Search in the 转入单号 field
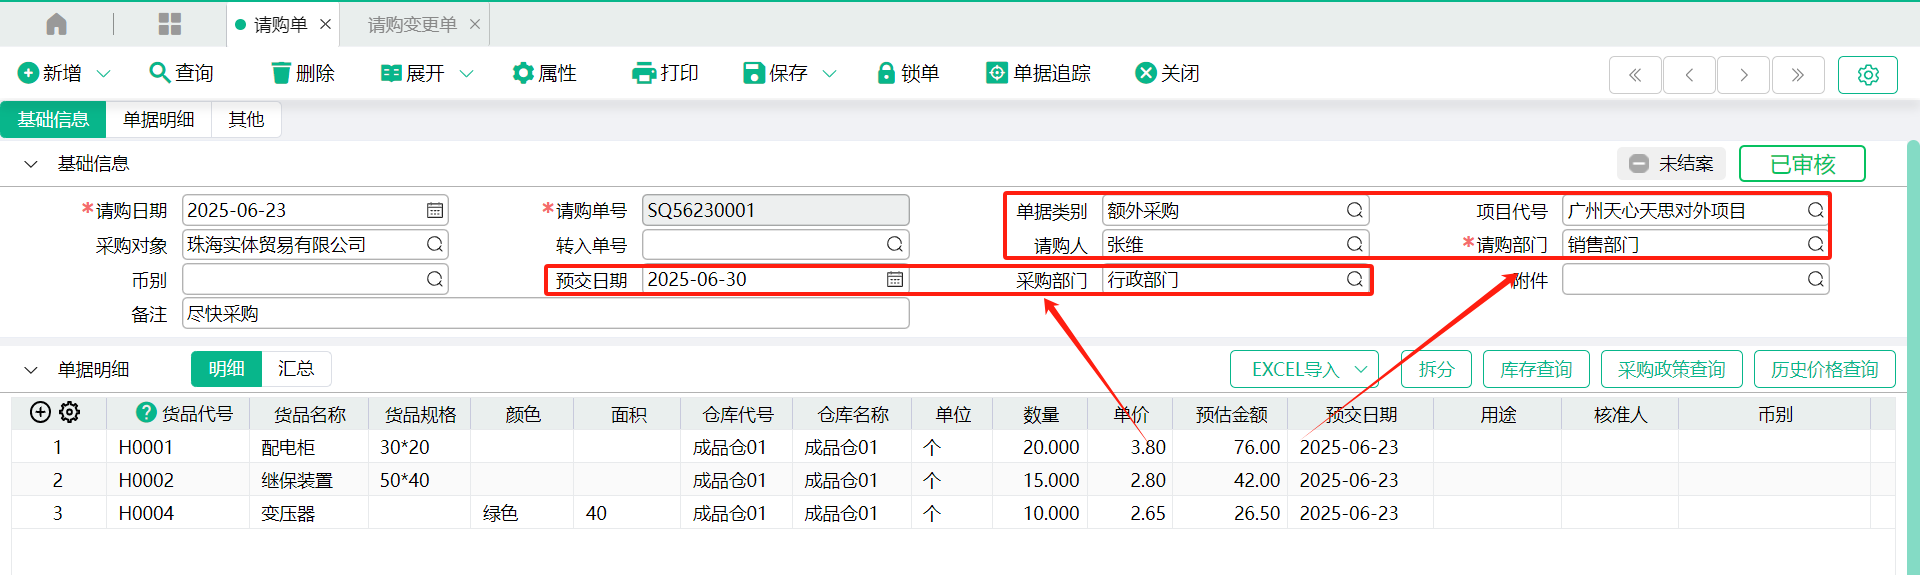The height and width of the screenshot is (575, 1920). click(x=894, y=244)
